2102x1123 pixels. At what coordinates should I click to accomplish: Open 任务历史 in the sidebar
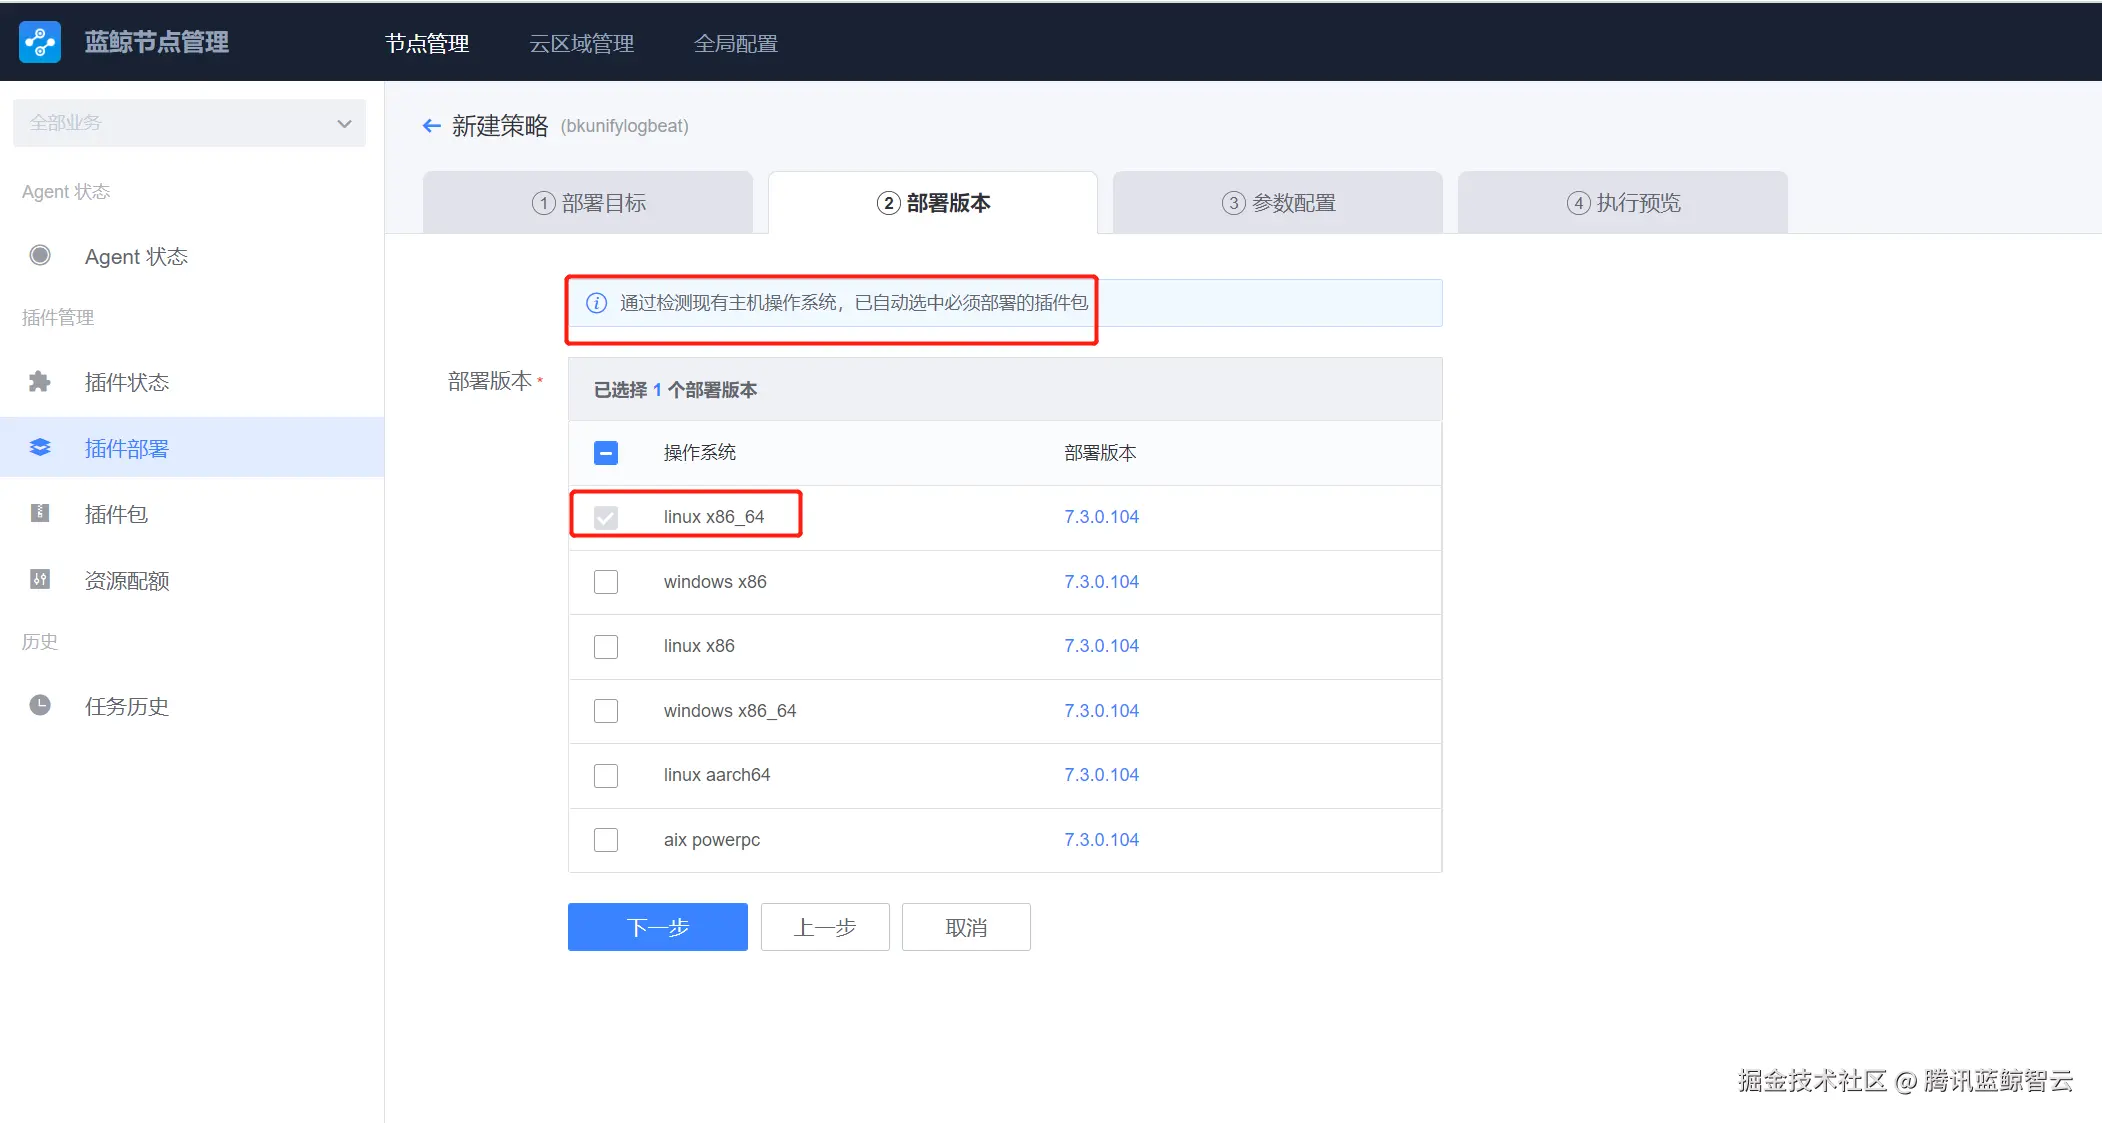(x=192, y=706)
